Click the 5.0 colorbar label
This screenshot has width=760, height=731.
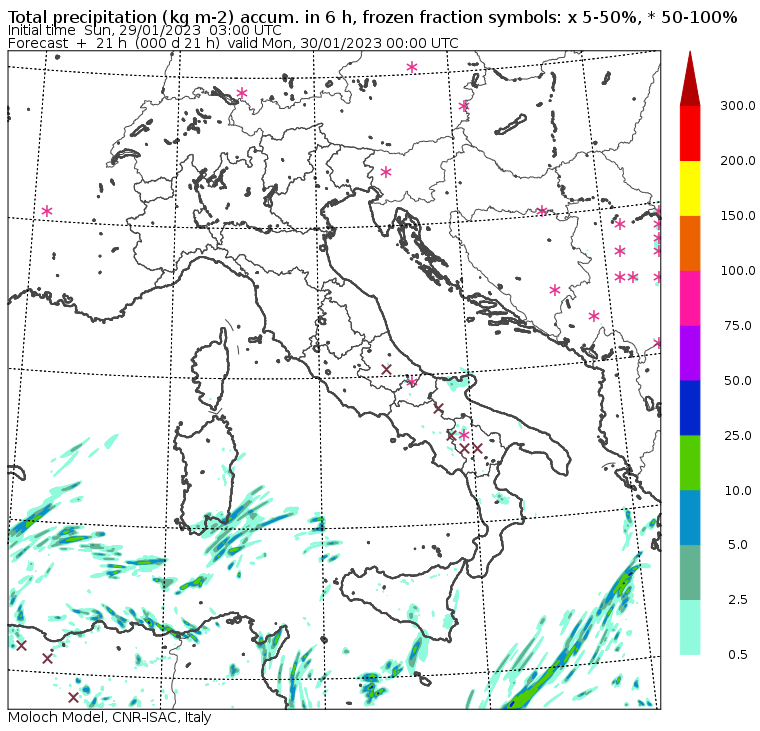click(738, 545)
